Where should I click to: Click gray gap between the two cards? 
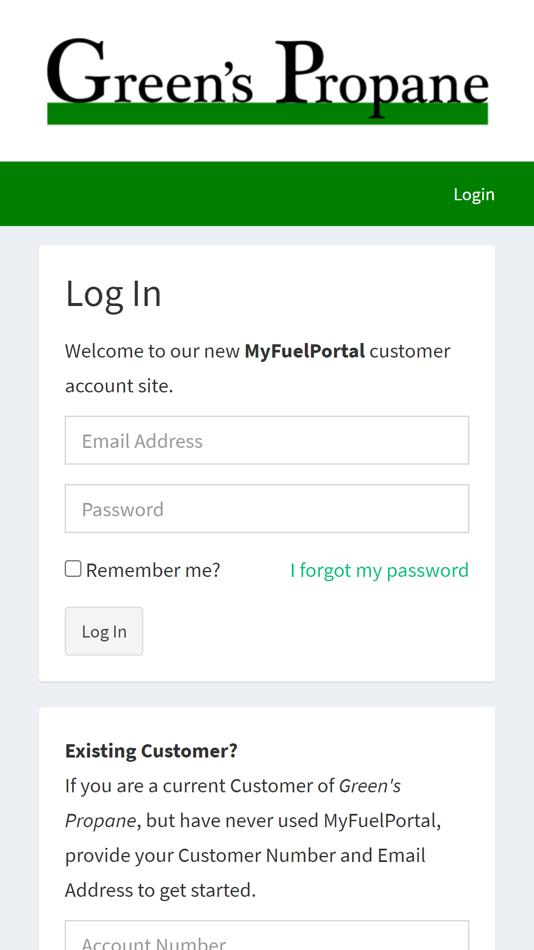tap(267, 694)
